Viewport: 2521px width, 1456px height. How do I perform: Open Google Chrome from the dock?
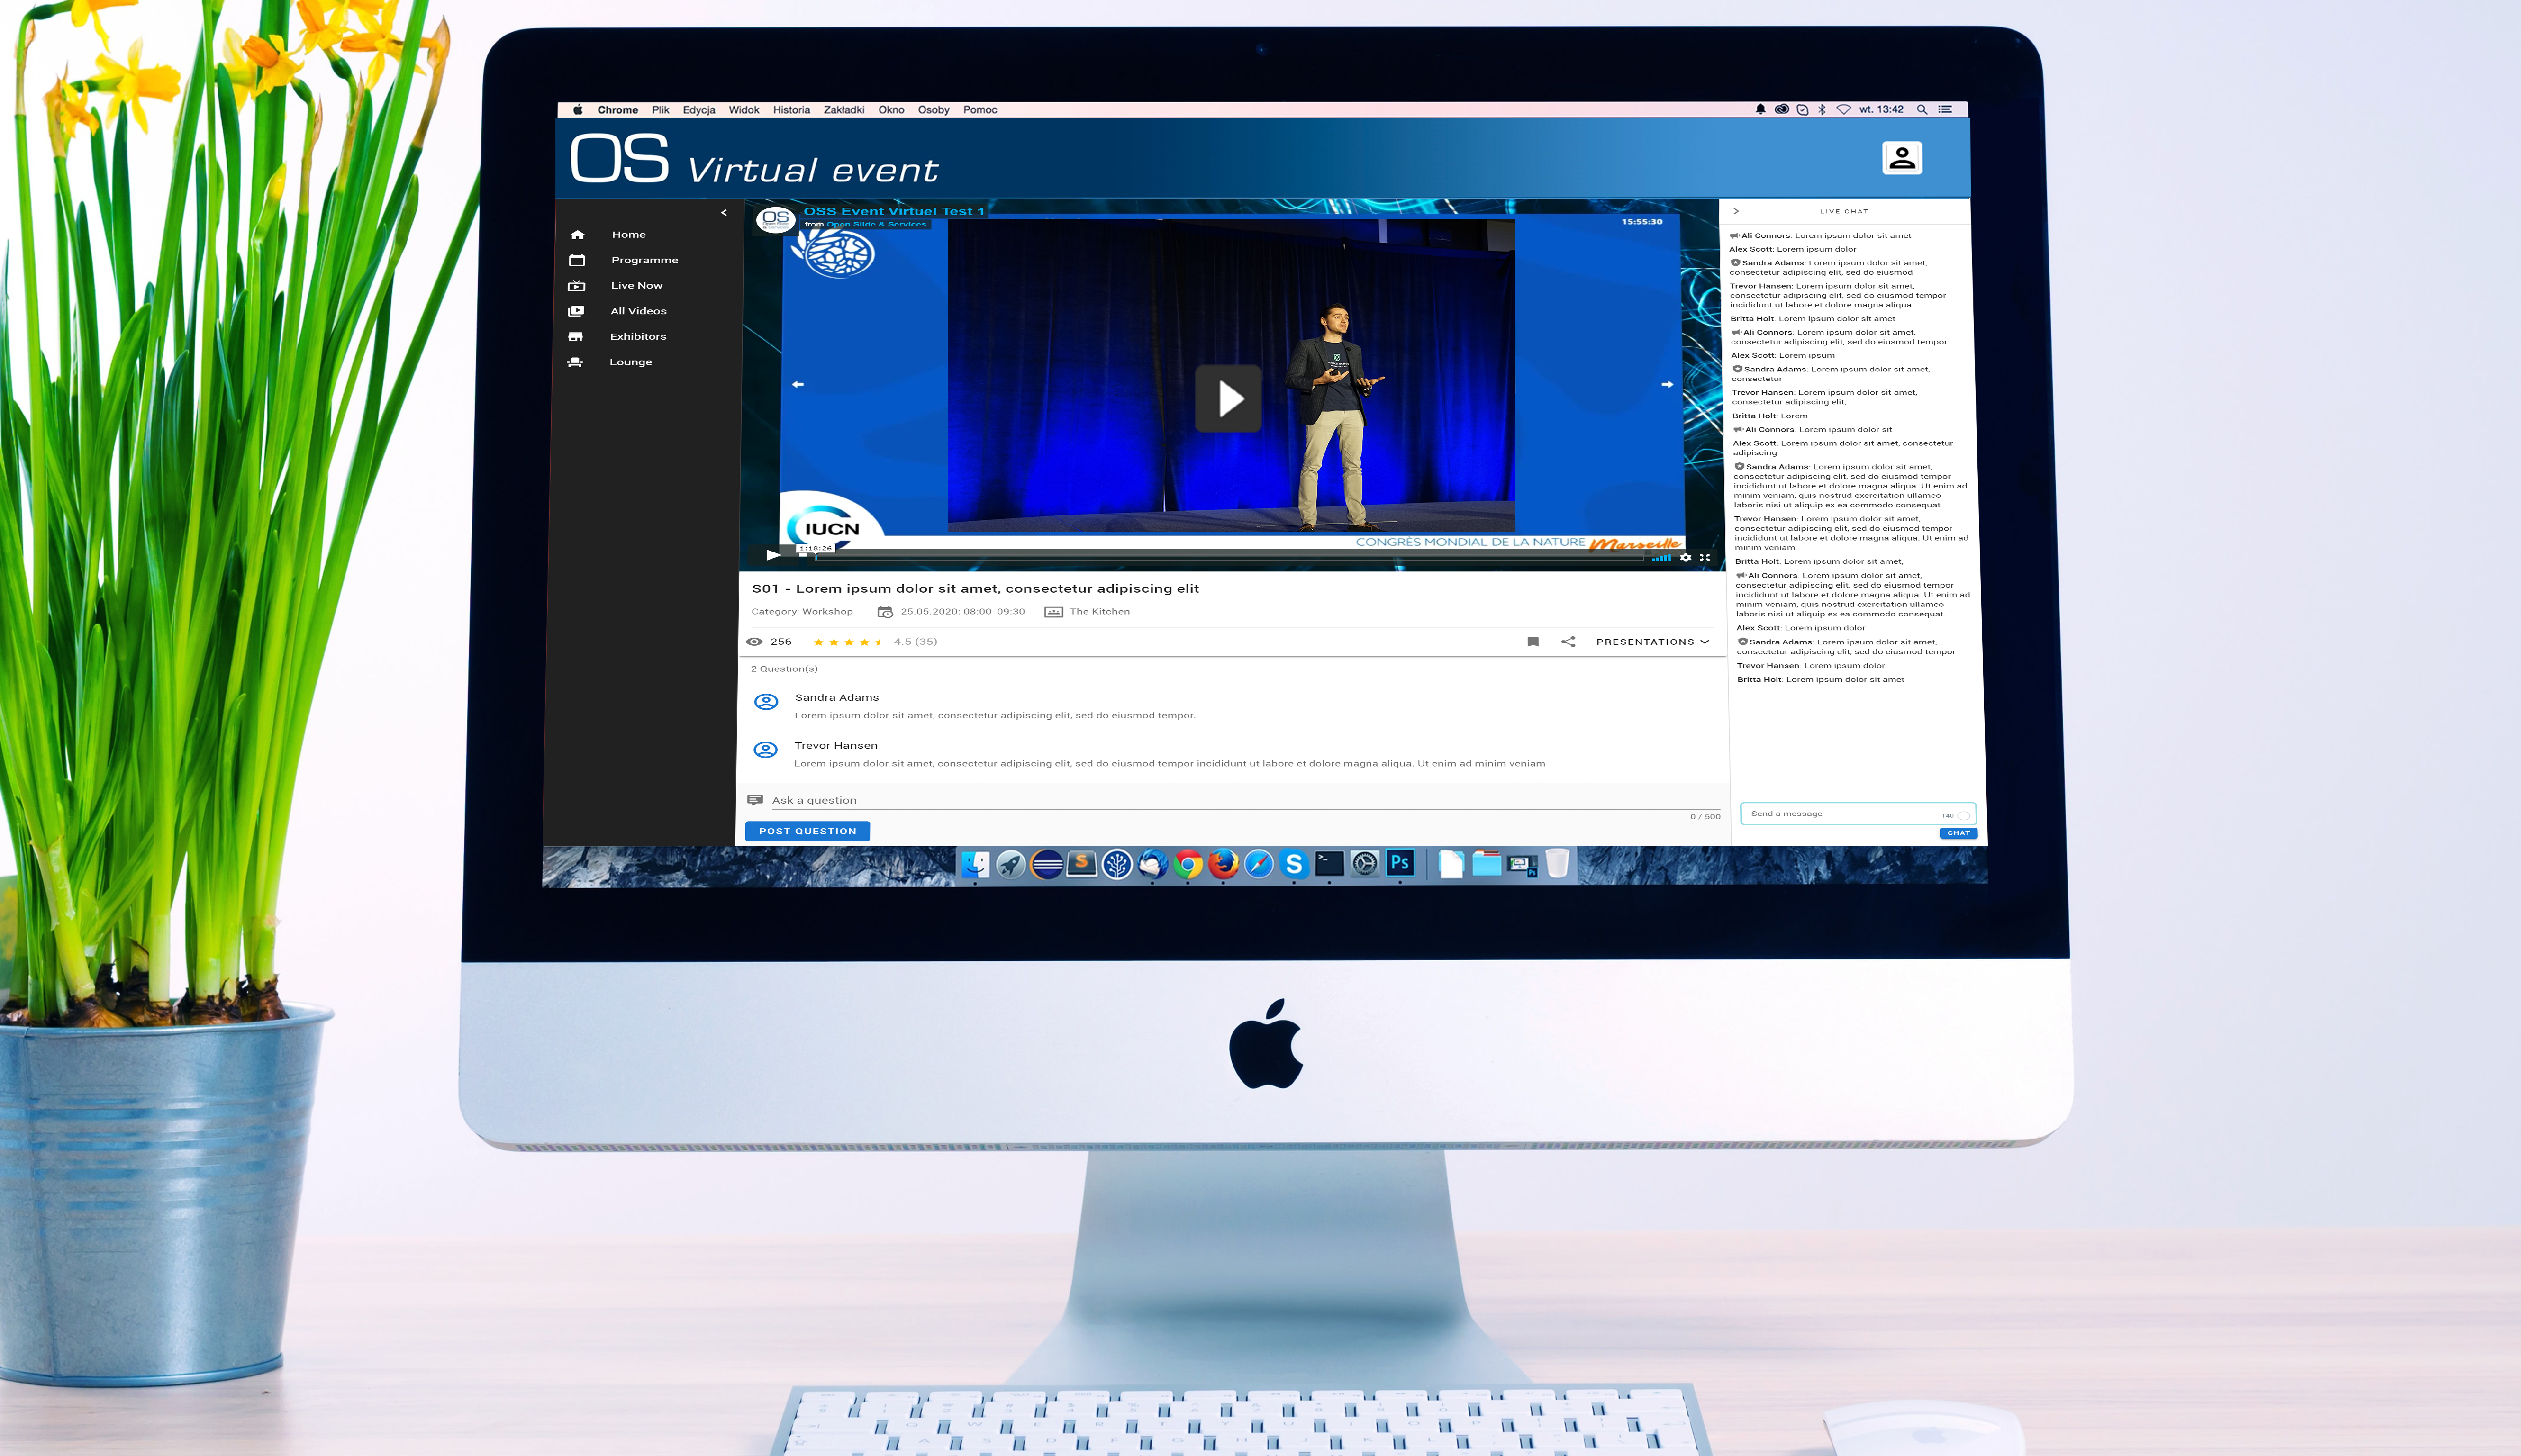(x=1188, y=864)
